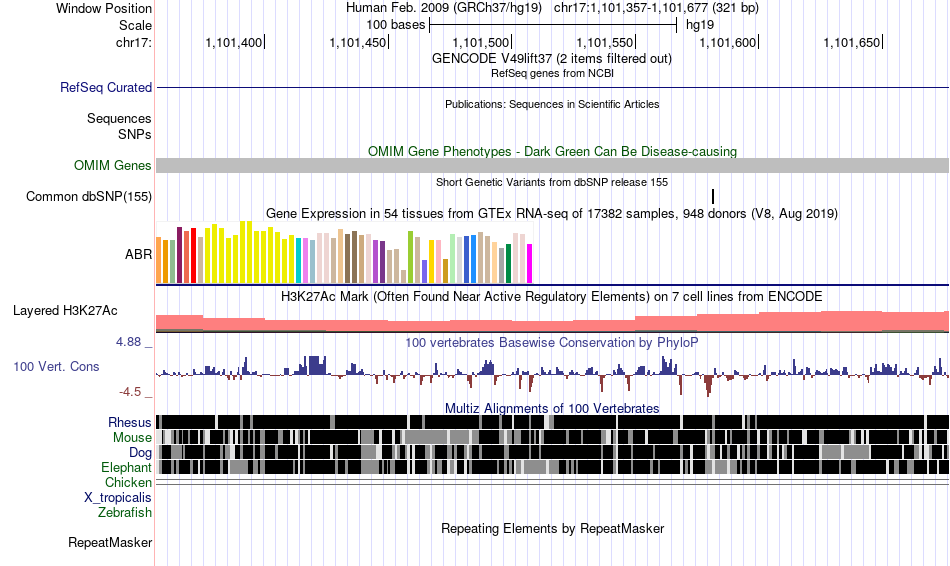Screen dimensions: 950x566
Task: Click the window position chr17 coordinates text
Action: 656,8
